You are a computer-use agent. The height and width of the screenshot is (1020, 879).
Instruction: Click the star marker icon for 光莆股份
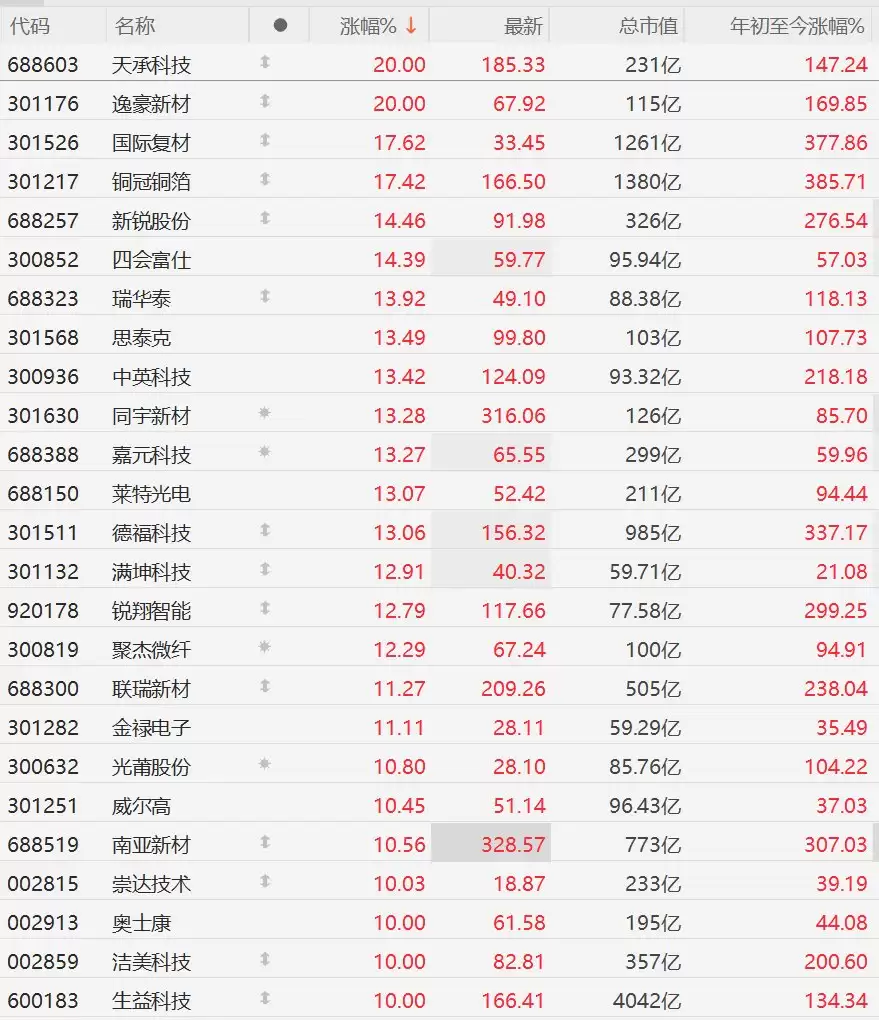(264, 764)
